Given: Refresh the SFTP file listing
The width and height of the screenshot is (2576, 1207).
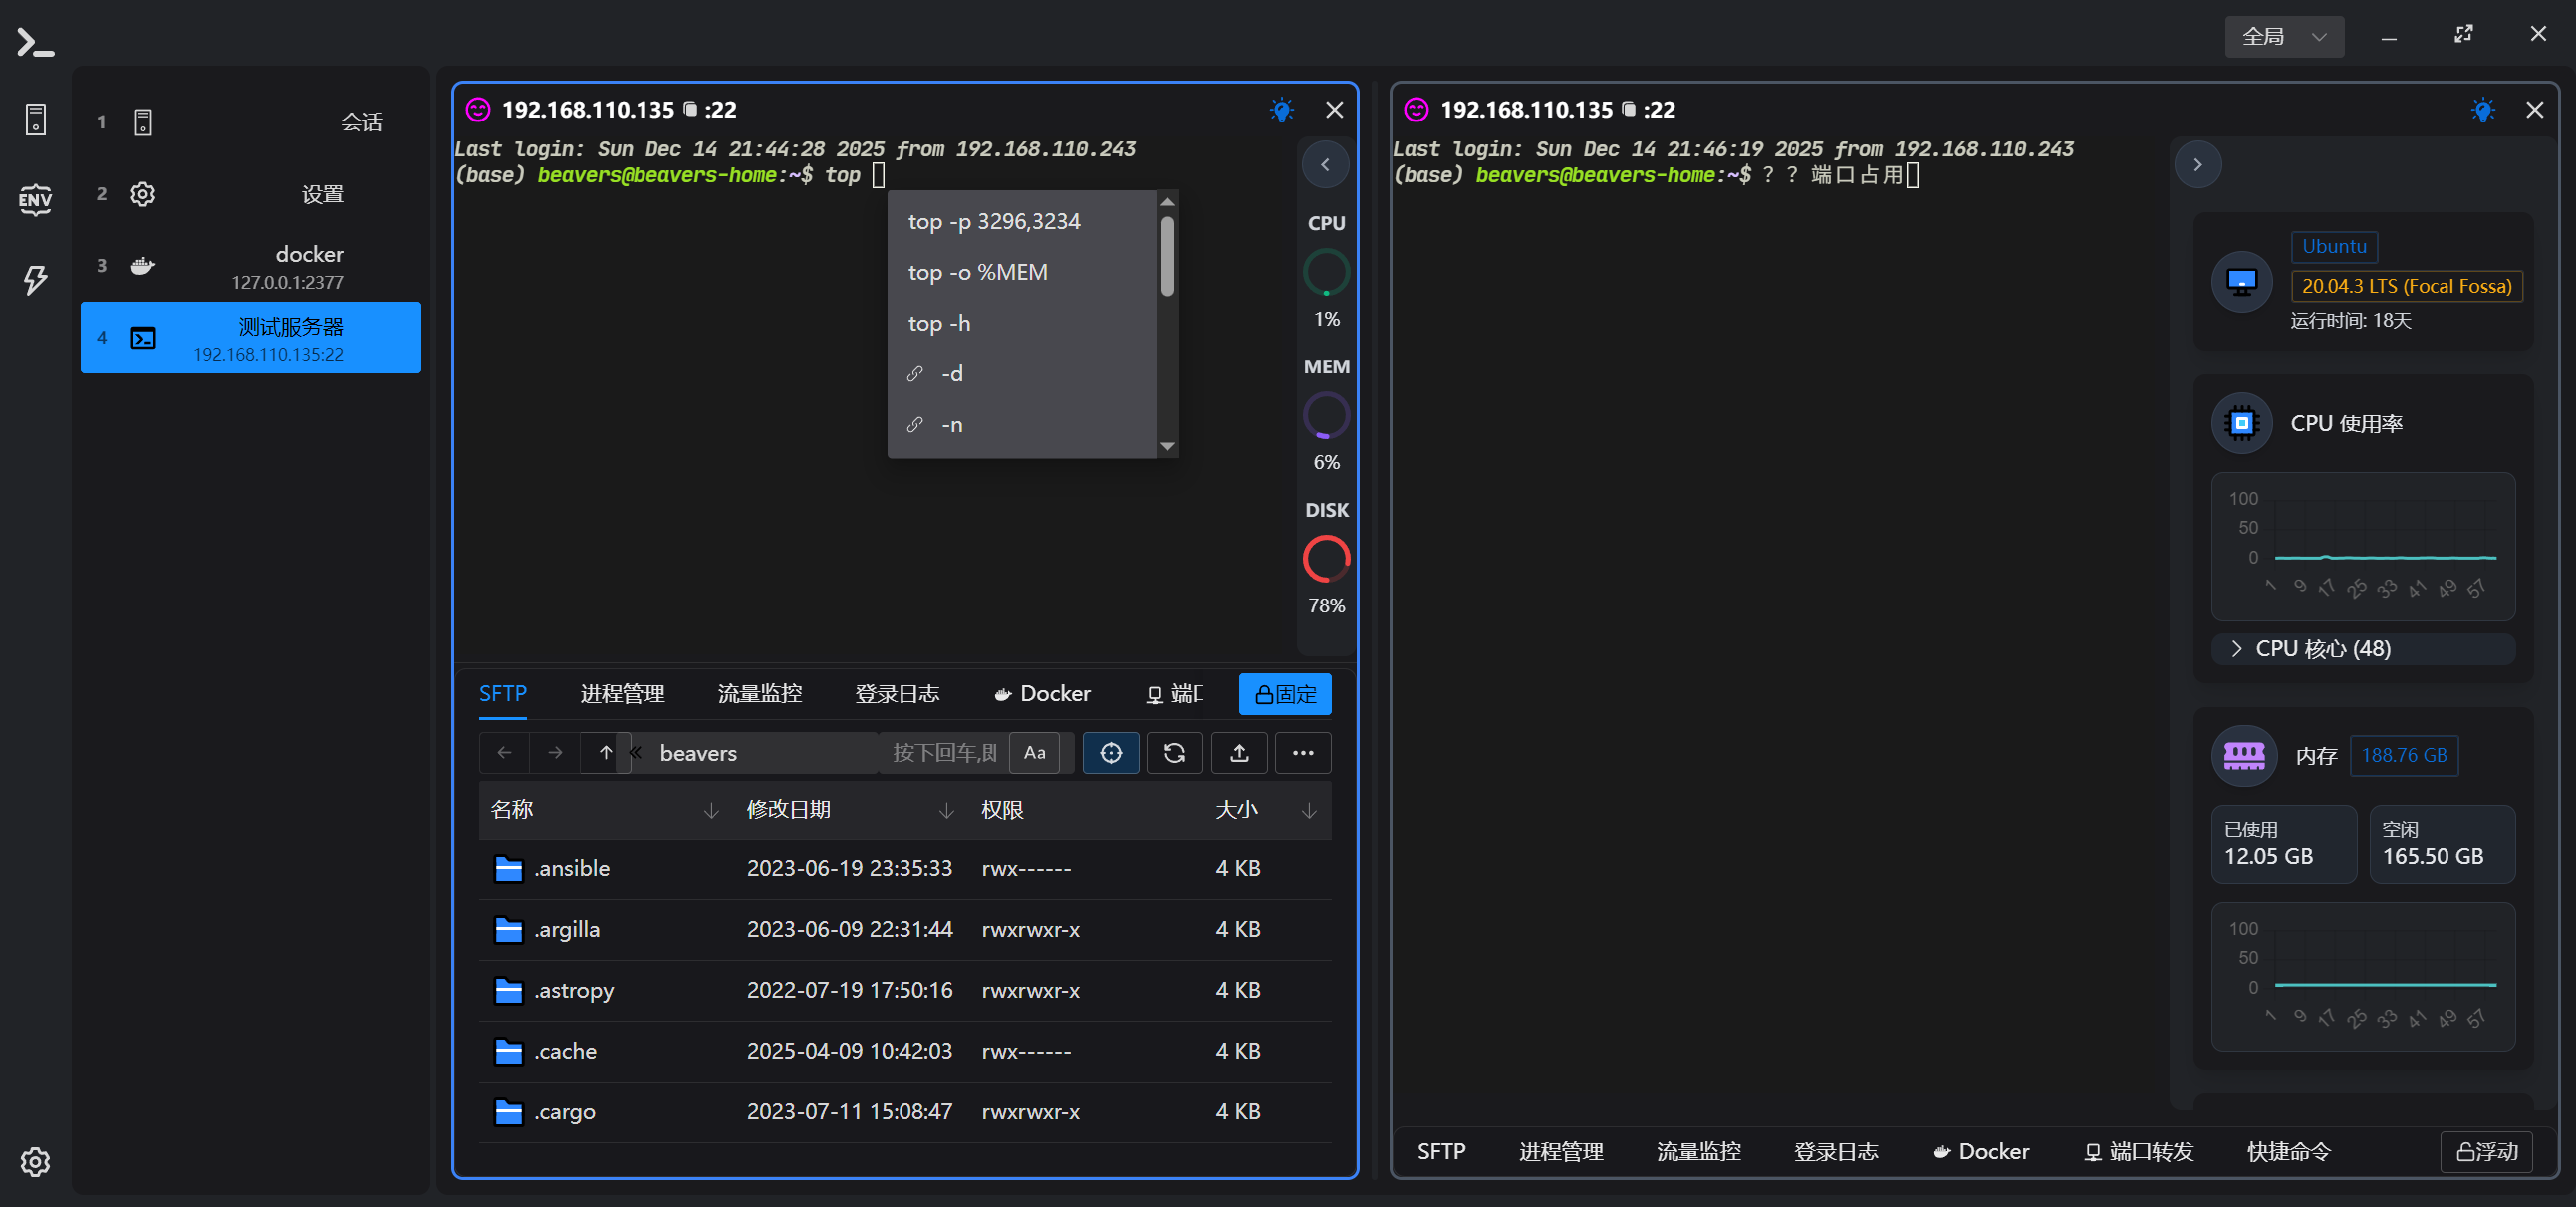Looking at the screenshot, I should 1175,753.
